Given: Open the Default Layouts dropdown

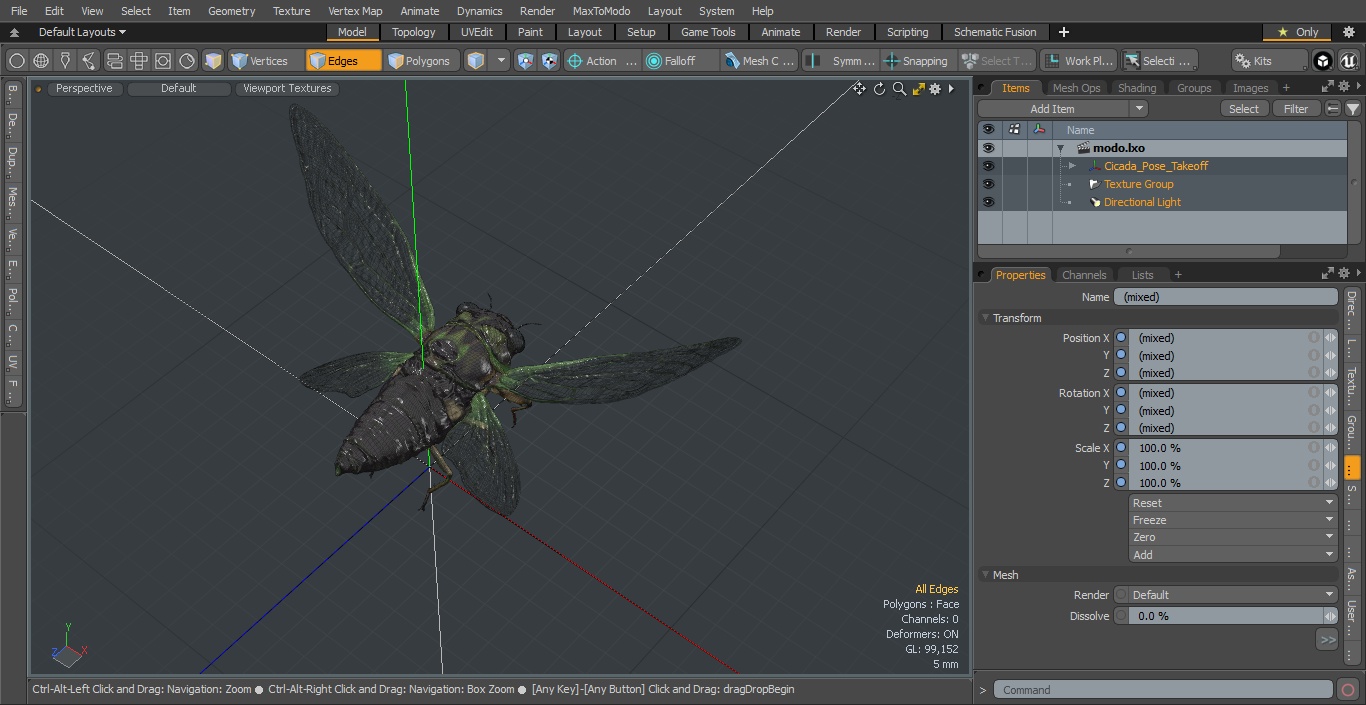Looking at the screenshot, I should pos(82,32).
